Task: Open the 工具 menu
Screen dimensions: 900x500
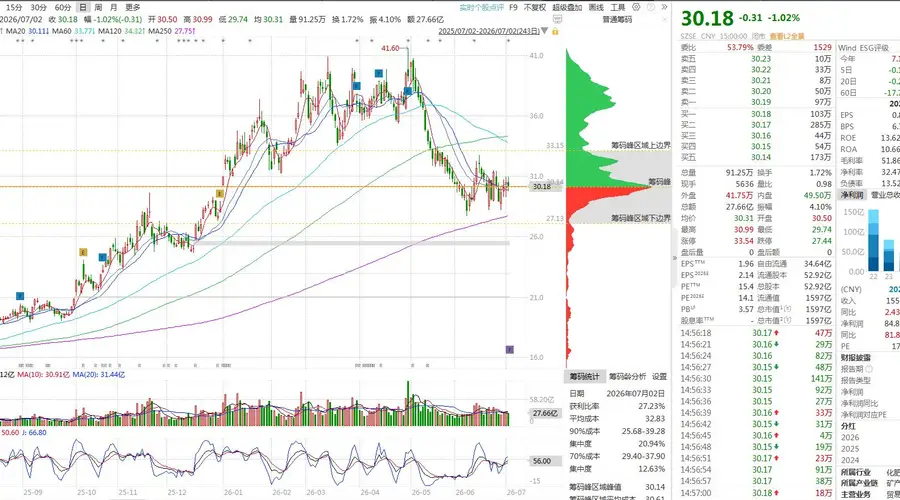Action: coord(618,7)
